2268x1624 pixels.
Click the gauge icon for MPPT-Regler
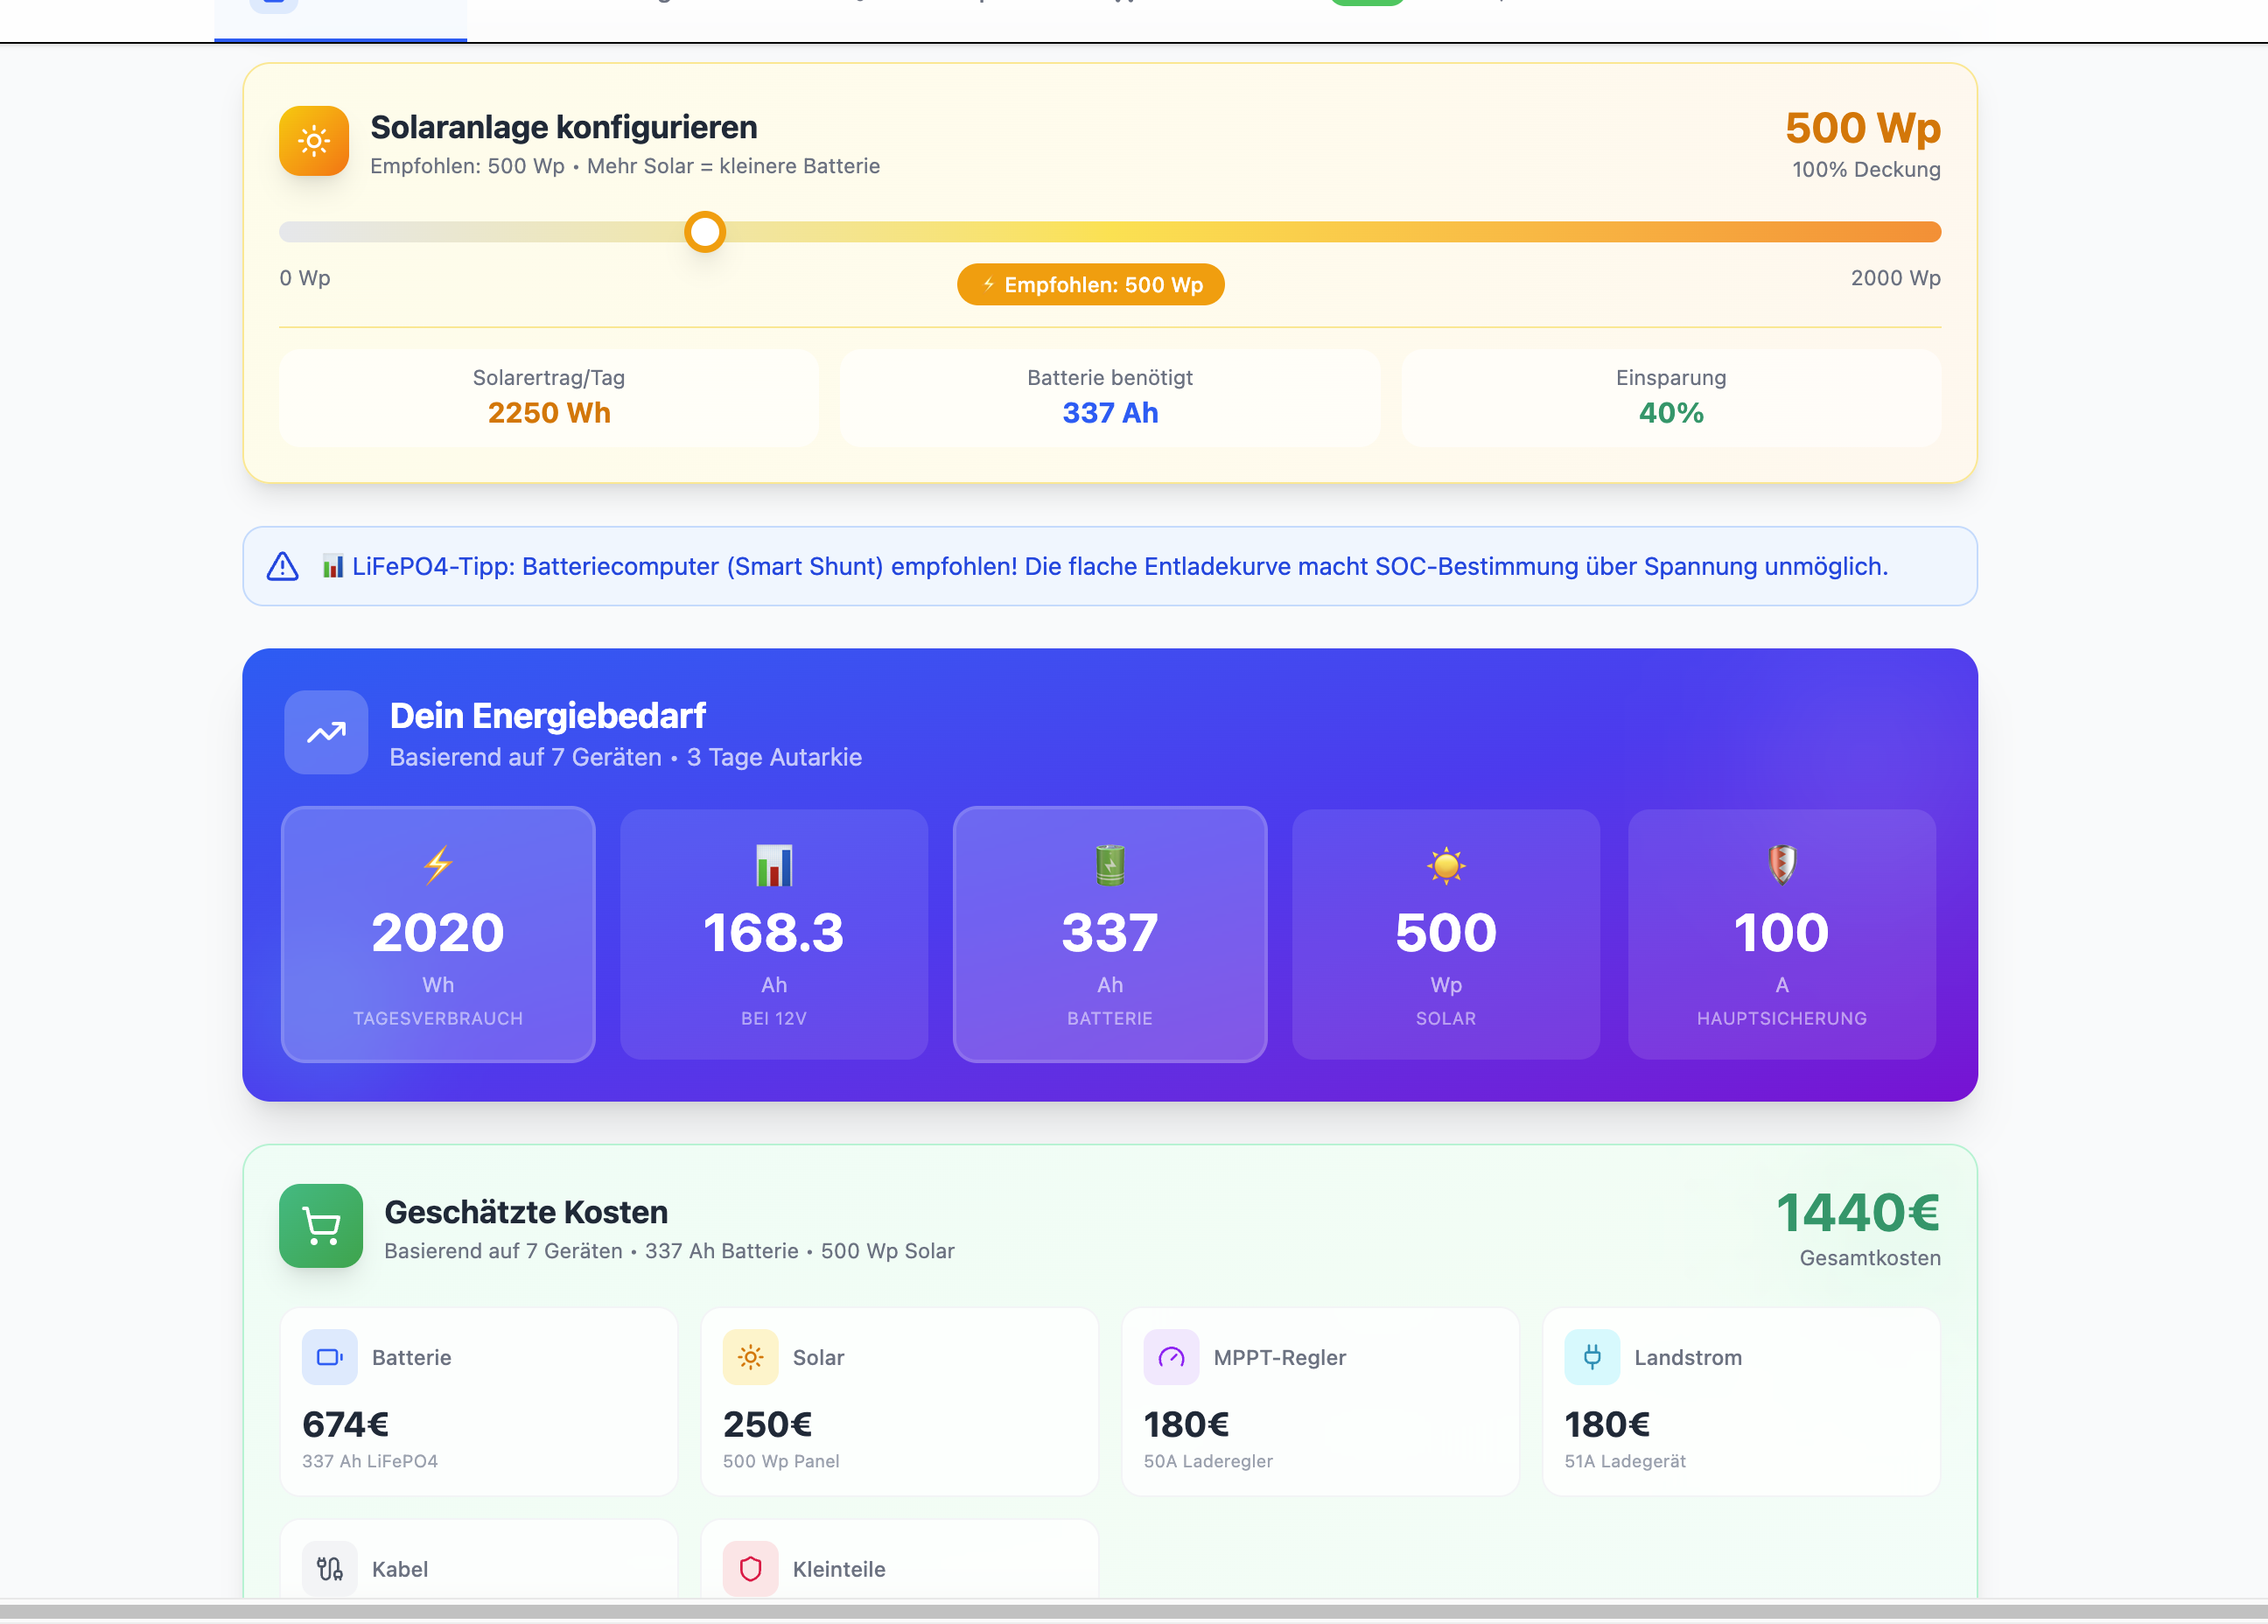point(1171,1357)
